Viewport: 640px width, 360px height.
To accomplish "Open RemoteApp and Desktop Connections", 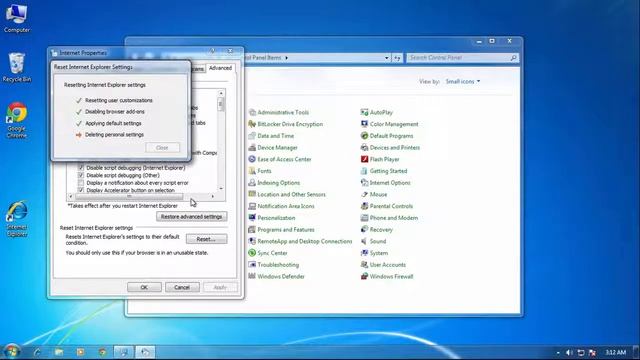I will point(300,242).
